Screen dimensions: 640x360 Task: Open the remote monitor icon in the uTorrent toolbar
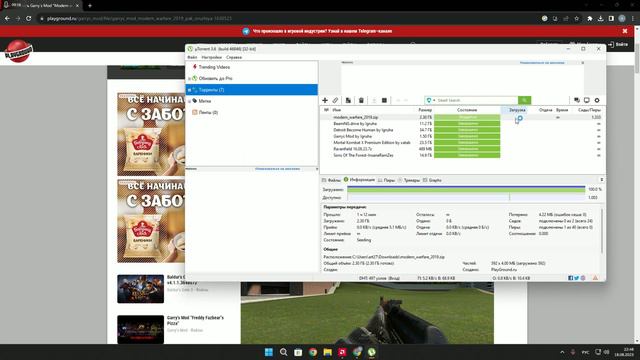click(587, 100)
